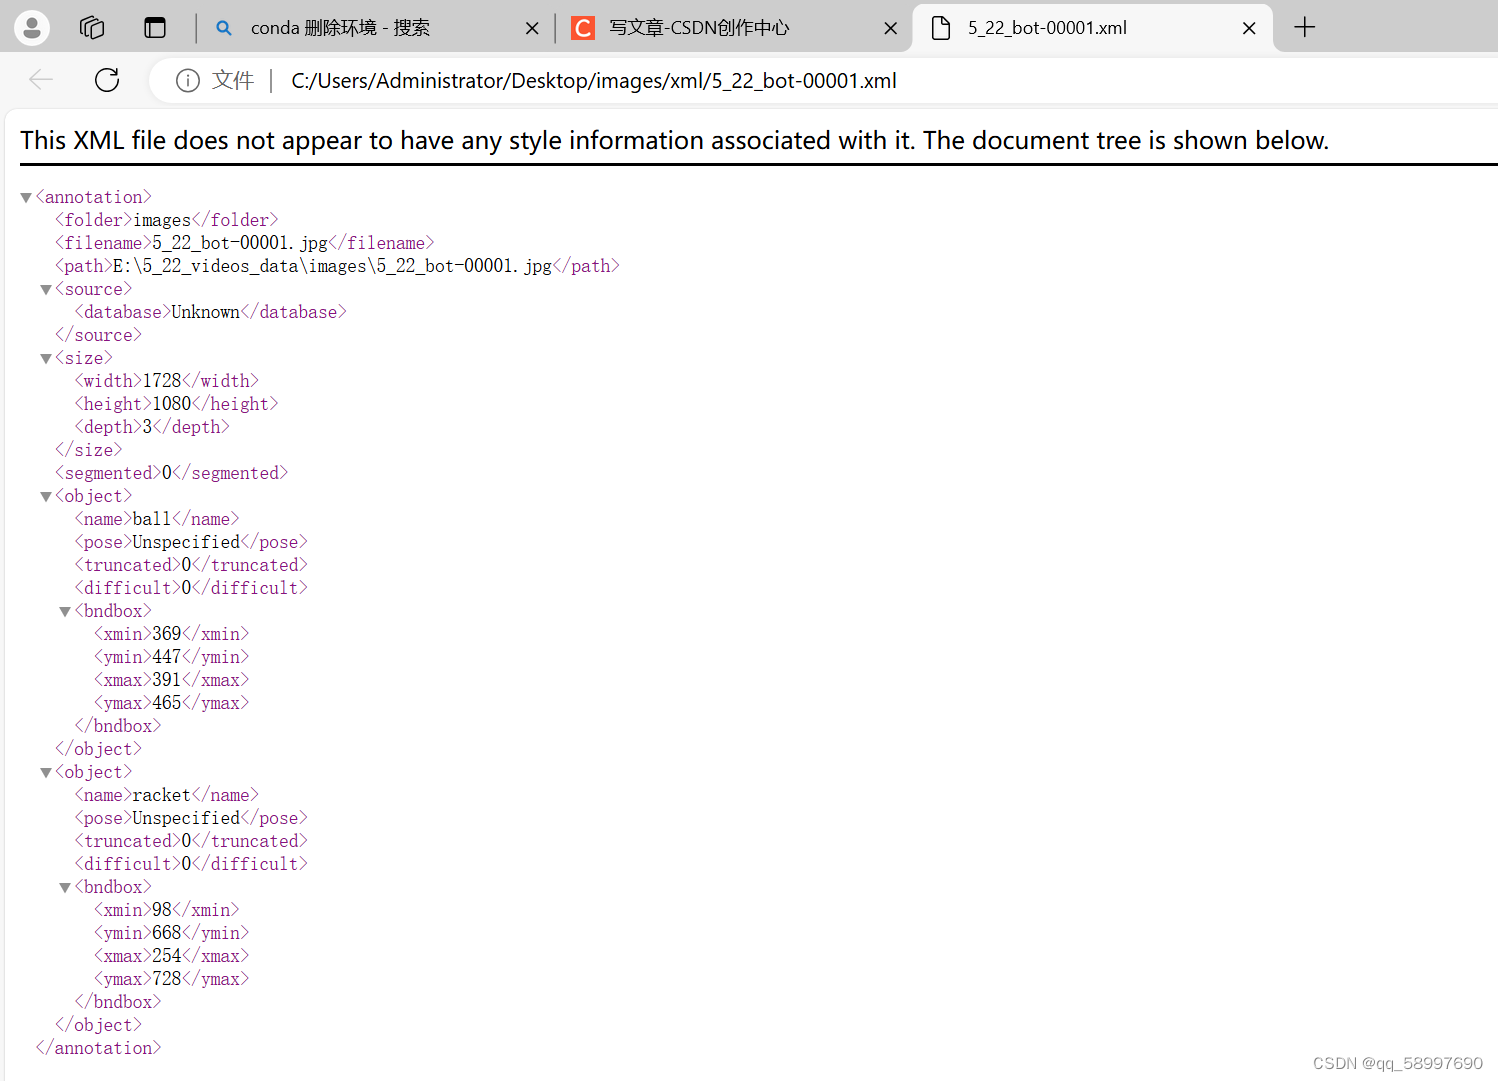Click the depth 3 value line
Screen dimensions: 1498x1081
pos(152,427)
